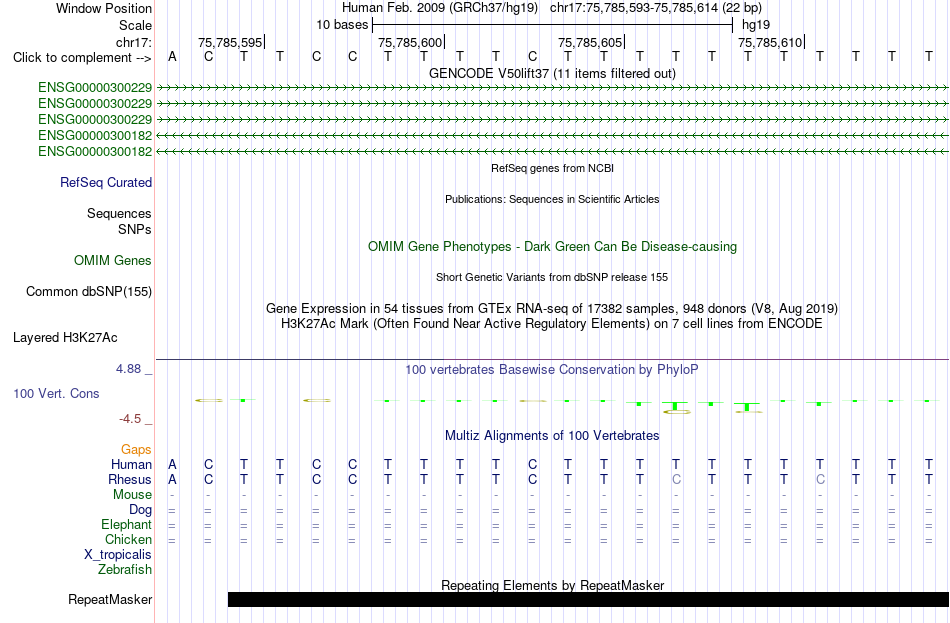Click the "hg19" label beside scale bar
This screenshot has width=950, height=623.
[x=756, y=25]
